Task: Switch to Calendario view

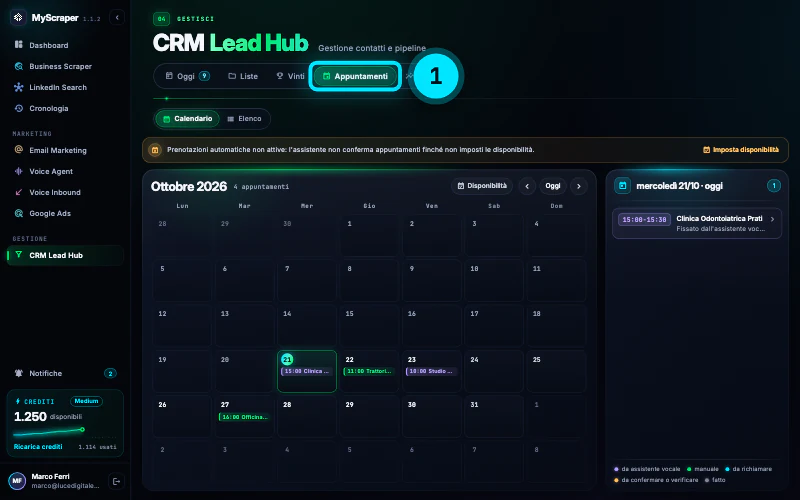Action: pyautogui.click(x=187, y=119)
